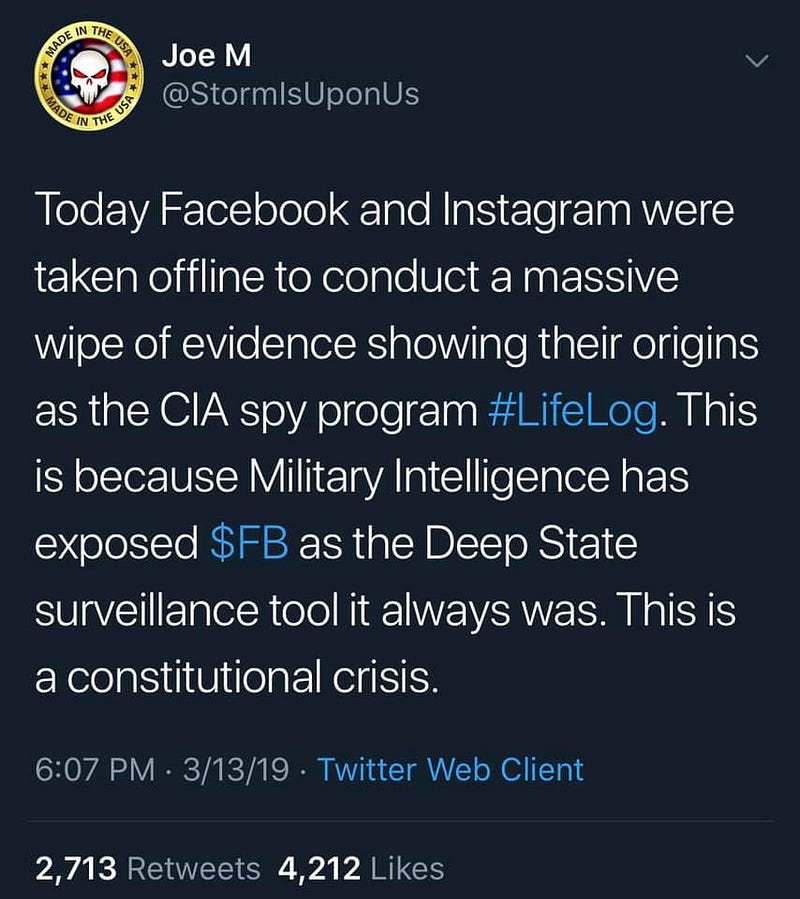
Task: Click the Likes label
Action: coord(408,868)
